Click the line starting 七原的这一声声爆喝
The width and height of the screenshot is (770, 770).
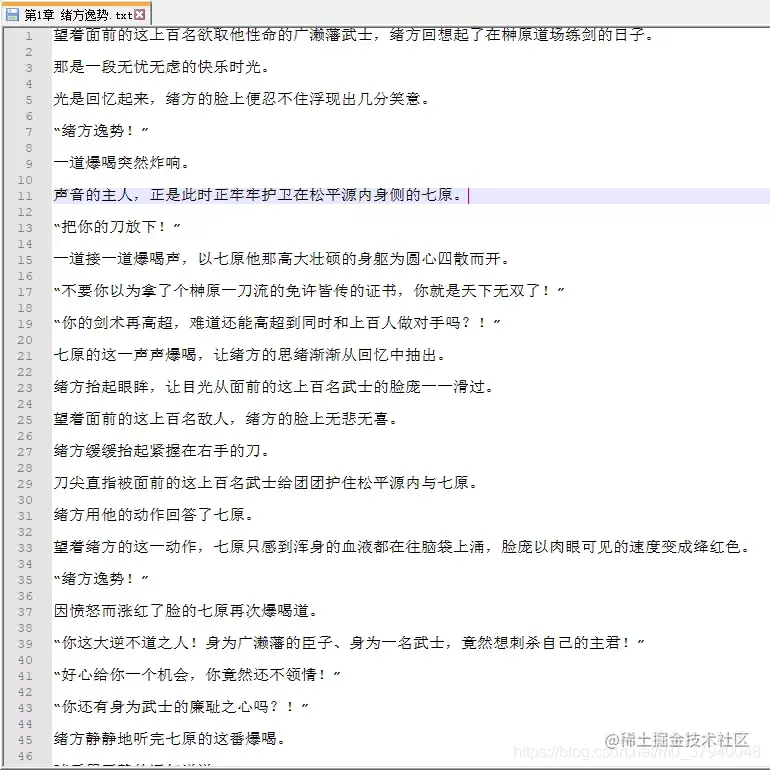(249, 355)
